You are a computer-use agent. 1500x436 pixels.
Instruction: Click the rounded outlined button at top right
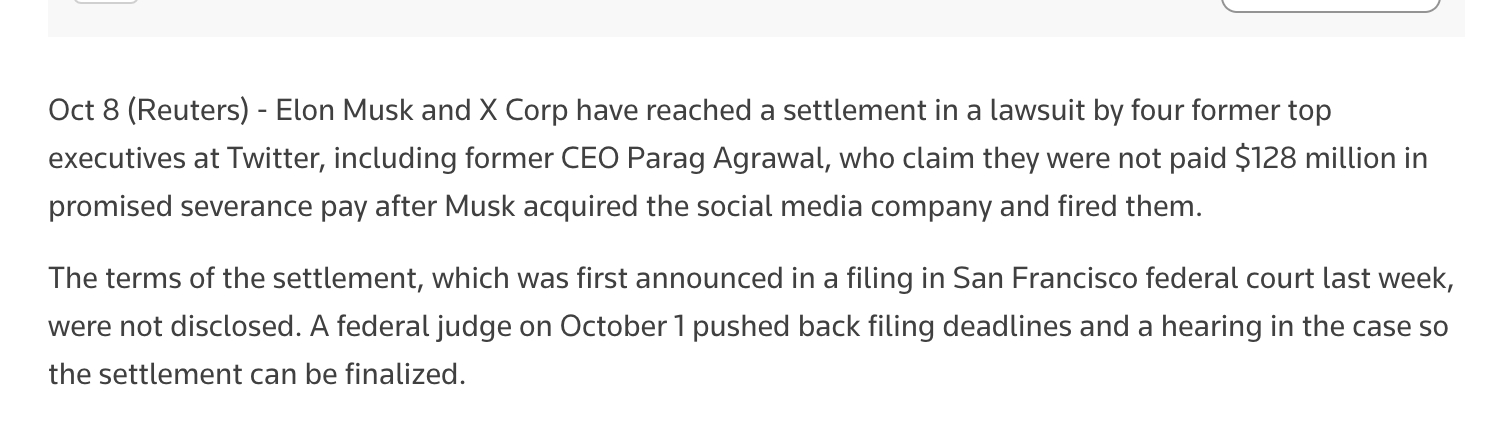[1330, 5]
